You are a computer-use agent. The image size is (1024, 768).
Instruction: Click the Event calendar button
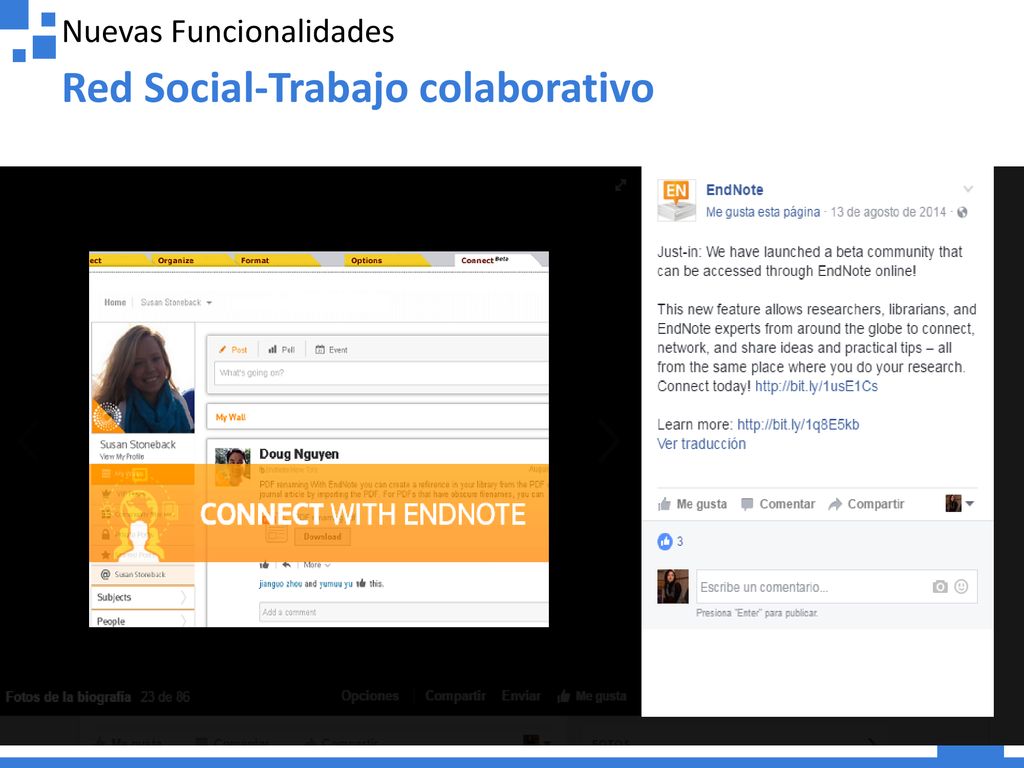[331, 350]
